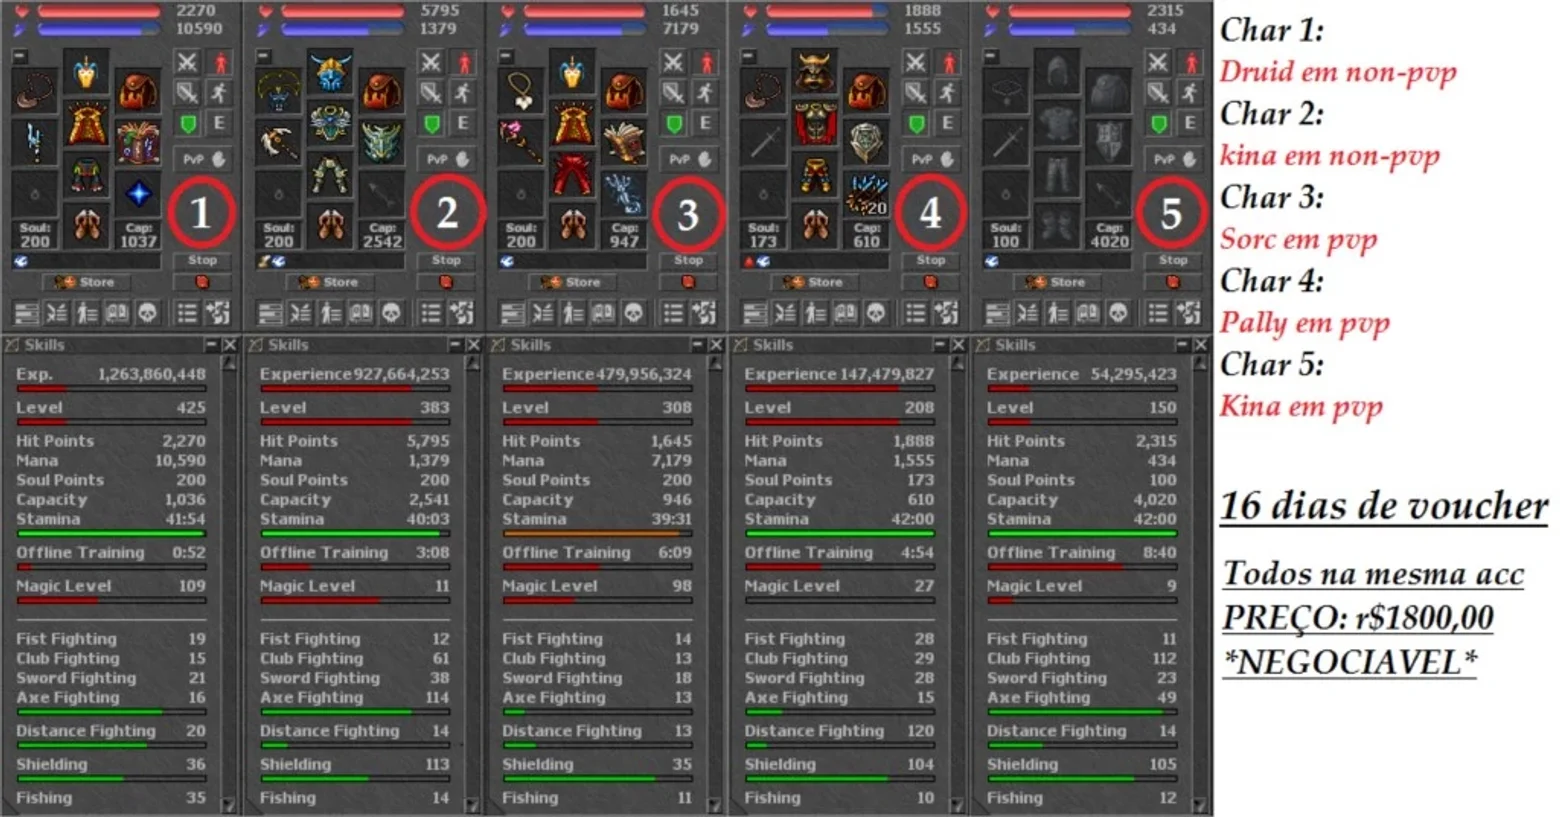Click the Soul 173 counter
The width and height of the screenshot is (1560, 817).
pos(763,234)
